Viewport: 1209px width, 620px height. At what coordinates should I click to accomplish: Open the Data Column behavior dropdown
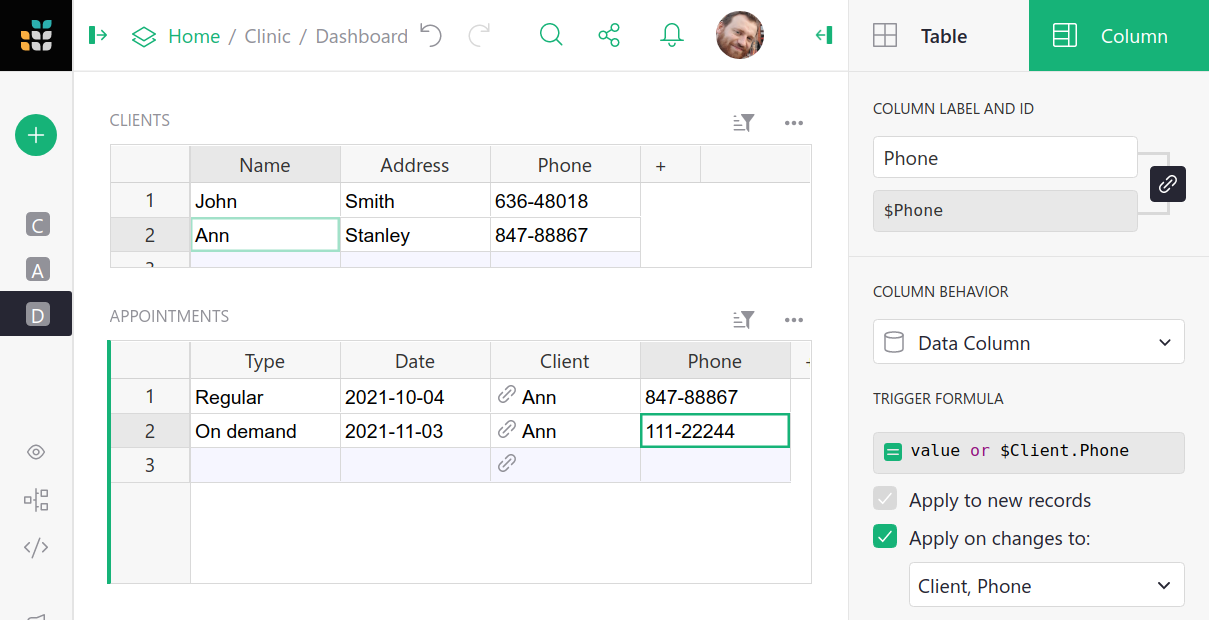pyautogui.click(x=1028, y=341)
